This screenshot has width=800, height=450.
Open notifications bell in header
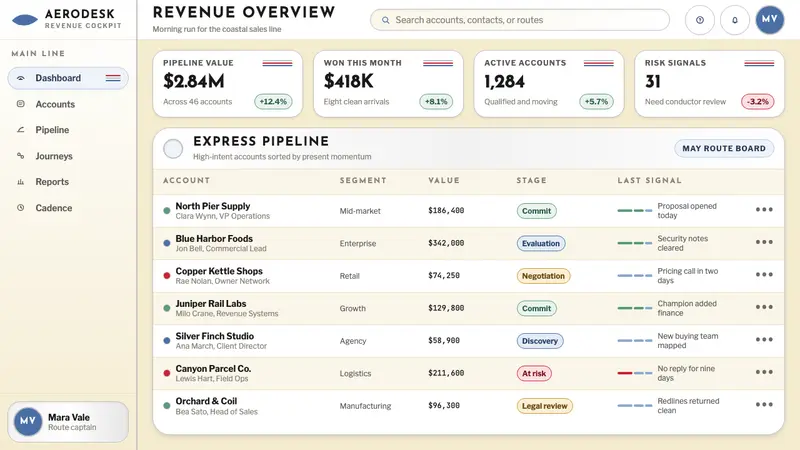pyautogui.click(x=735, y=20)
